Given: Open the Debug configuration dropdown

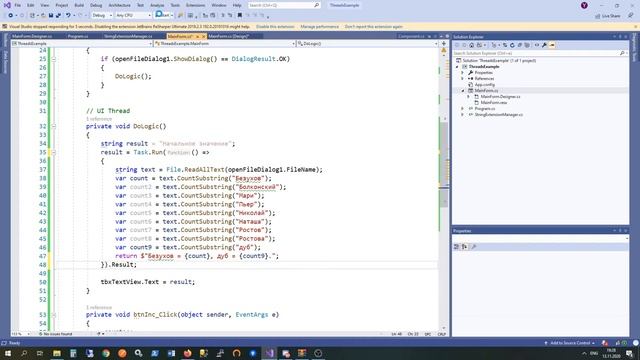Looking at the screenshot, I should pyautogui.click(x=102, y=15).
